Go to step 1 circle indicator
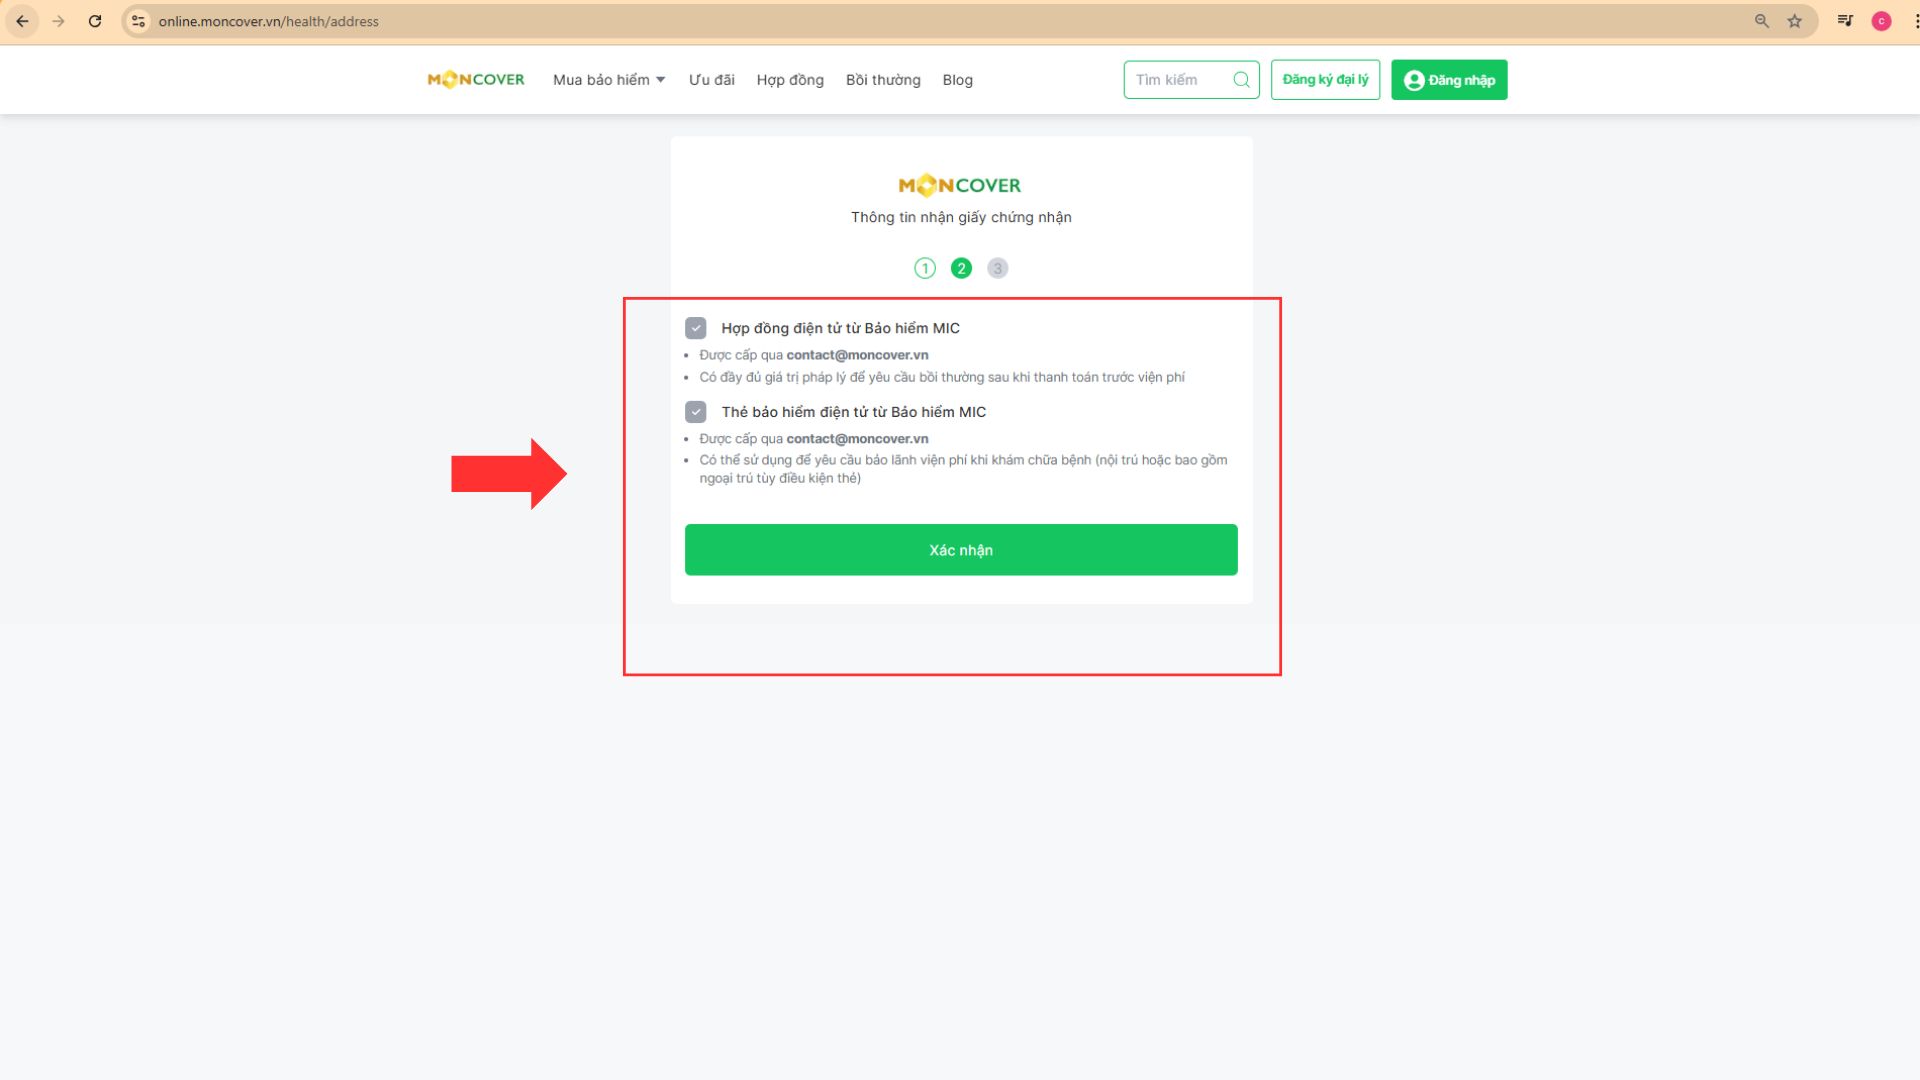 (925, 268)
